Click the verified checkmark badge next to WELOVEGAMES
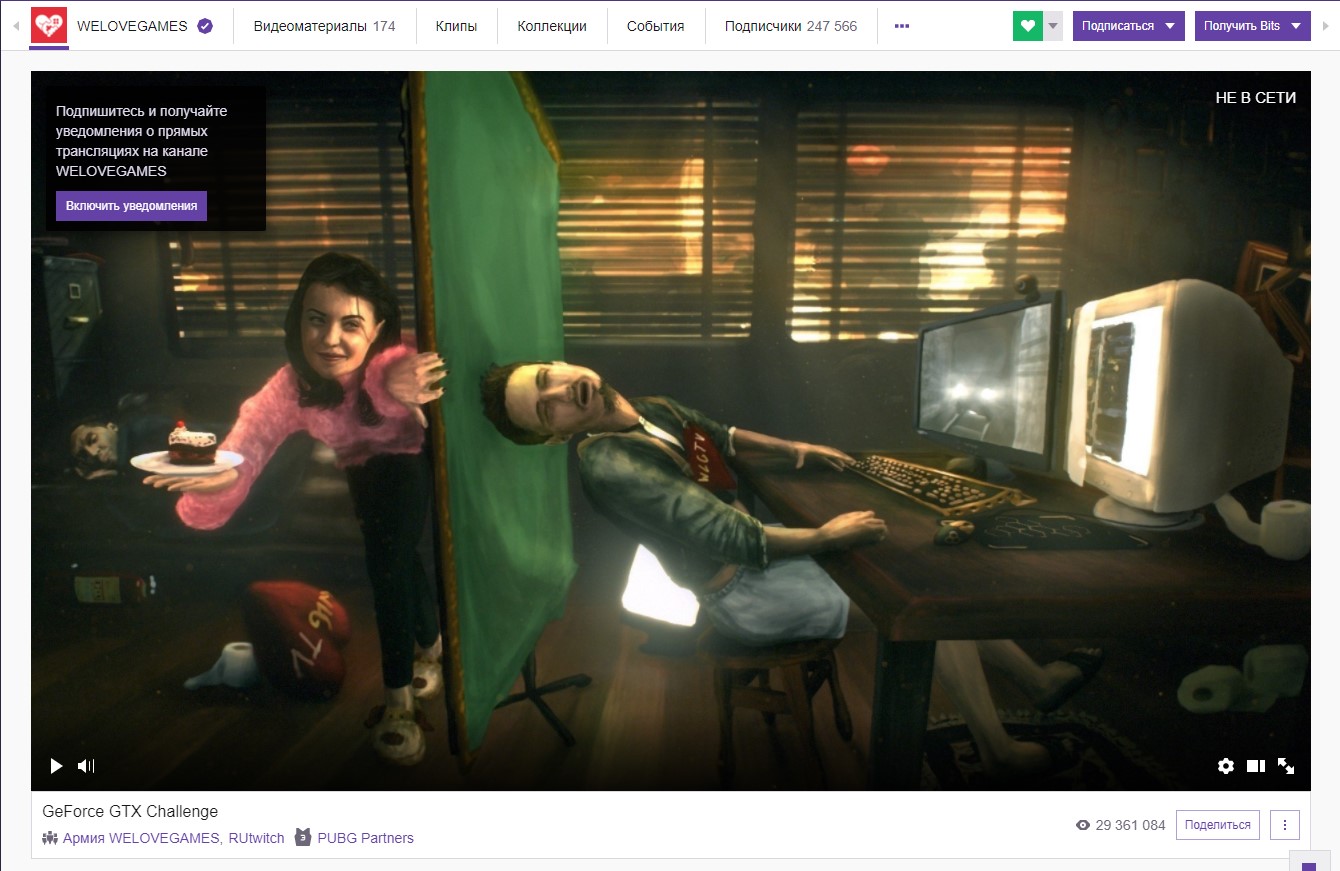 click(205, 26)
